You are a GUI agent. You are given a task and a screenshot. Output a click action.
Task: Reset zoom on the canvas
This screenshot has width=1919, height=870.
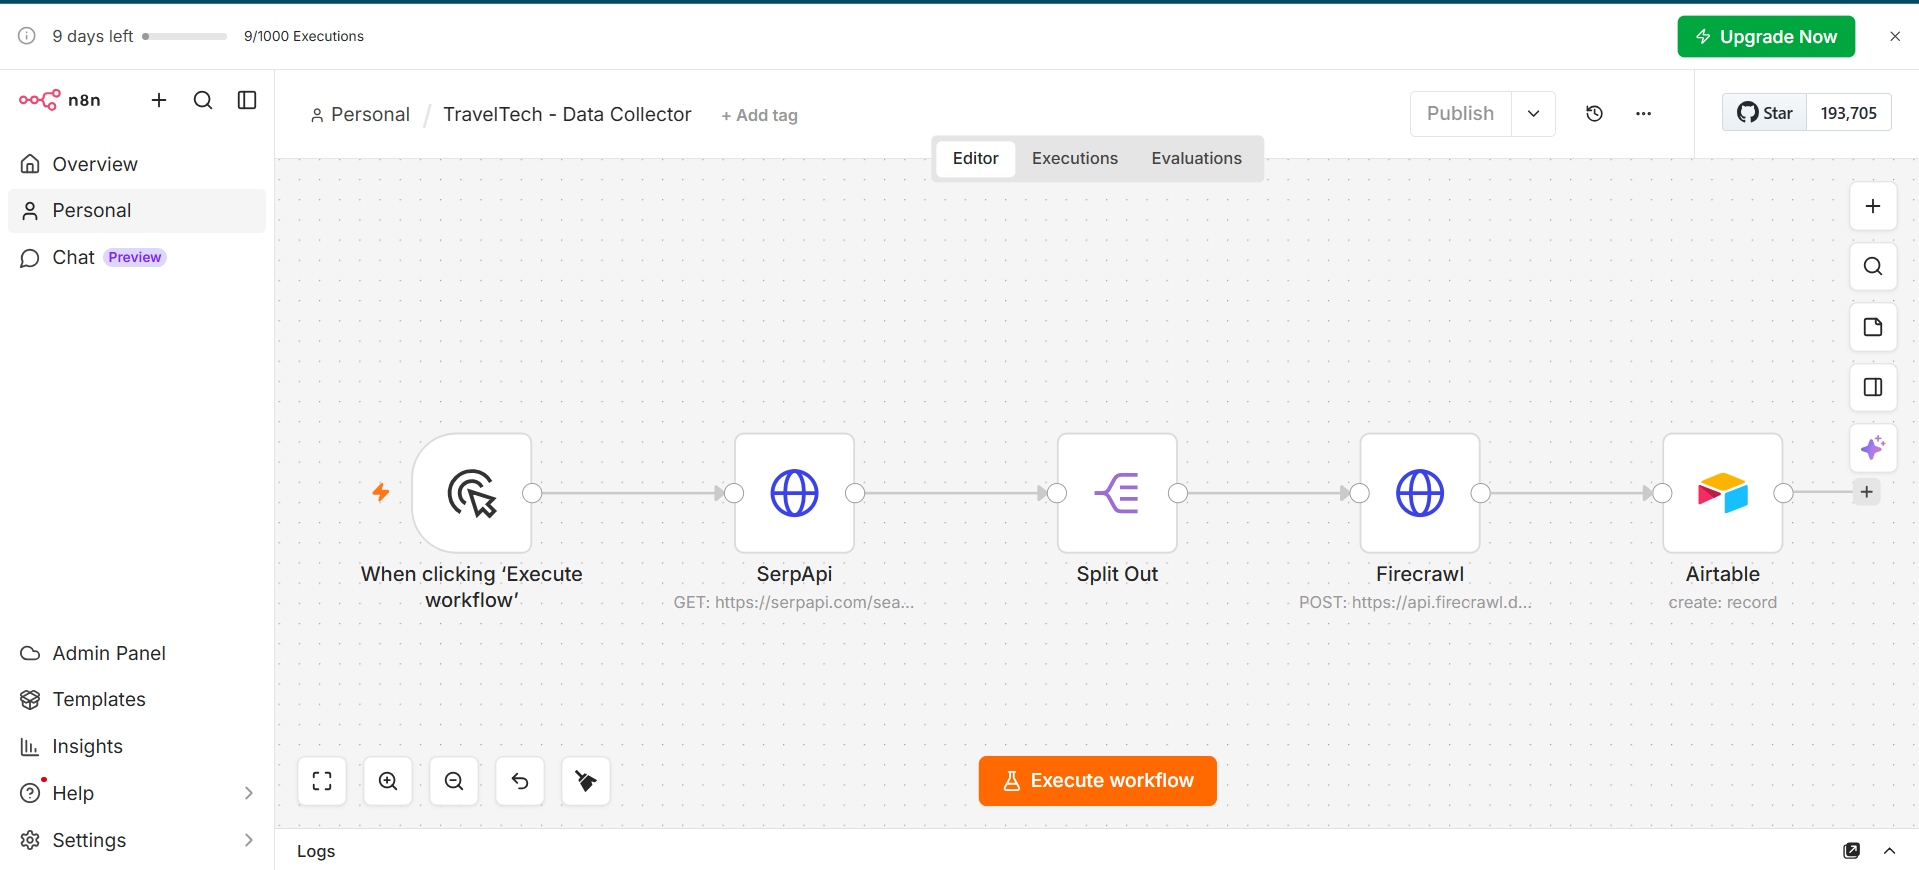520,781
